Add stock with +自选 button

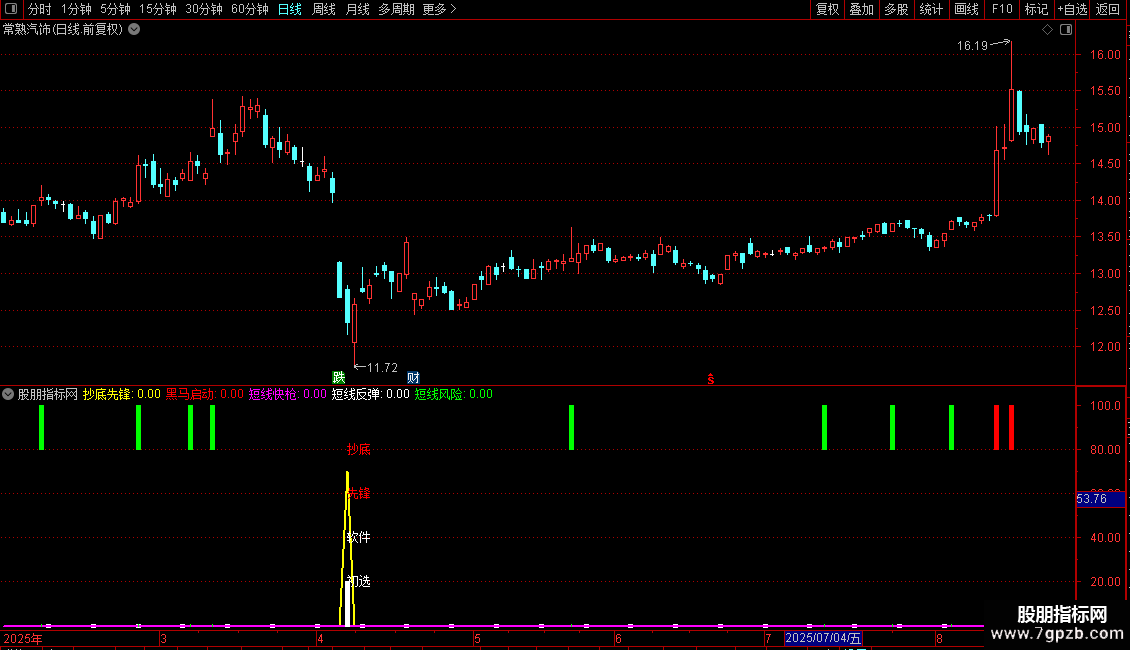(1072, 9)
